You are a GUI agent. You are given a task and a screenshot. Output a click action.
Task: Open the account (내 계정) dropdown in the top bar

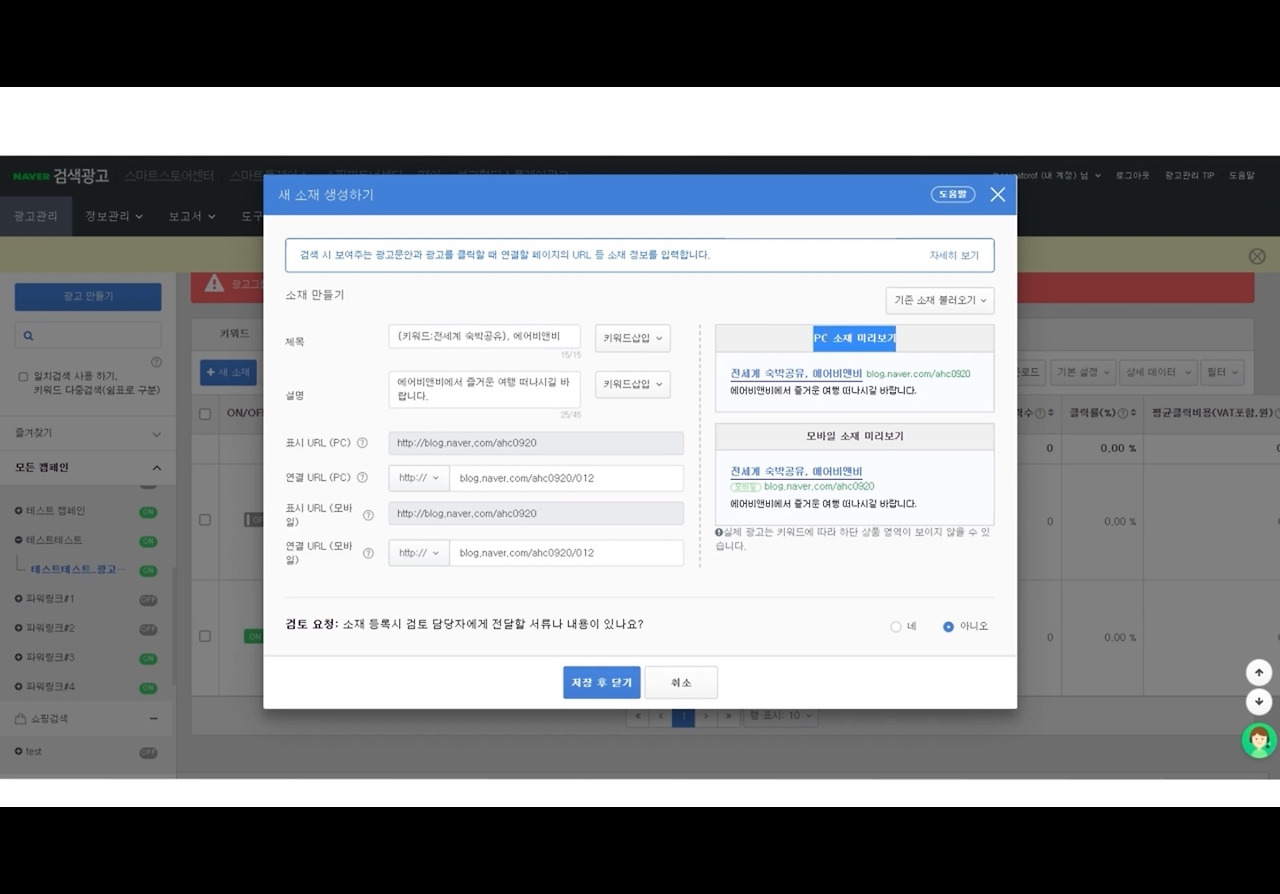1047,176
